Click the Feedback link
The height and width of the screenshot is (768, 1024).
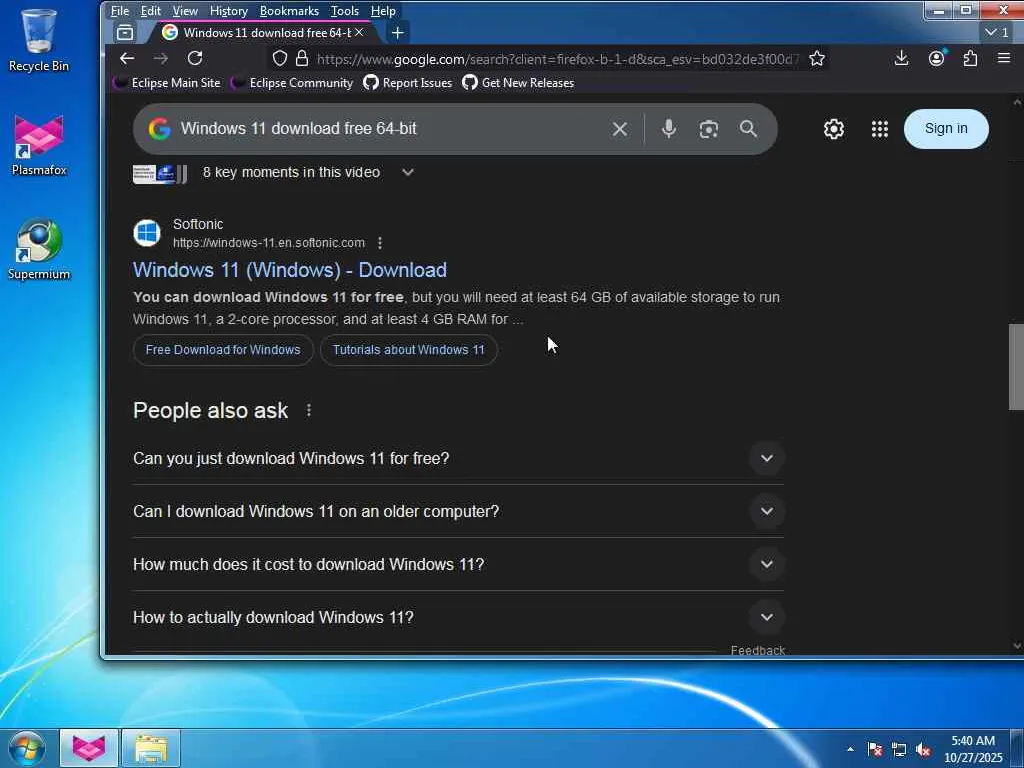click(758, 650)
